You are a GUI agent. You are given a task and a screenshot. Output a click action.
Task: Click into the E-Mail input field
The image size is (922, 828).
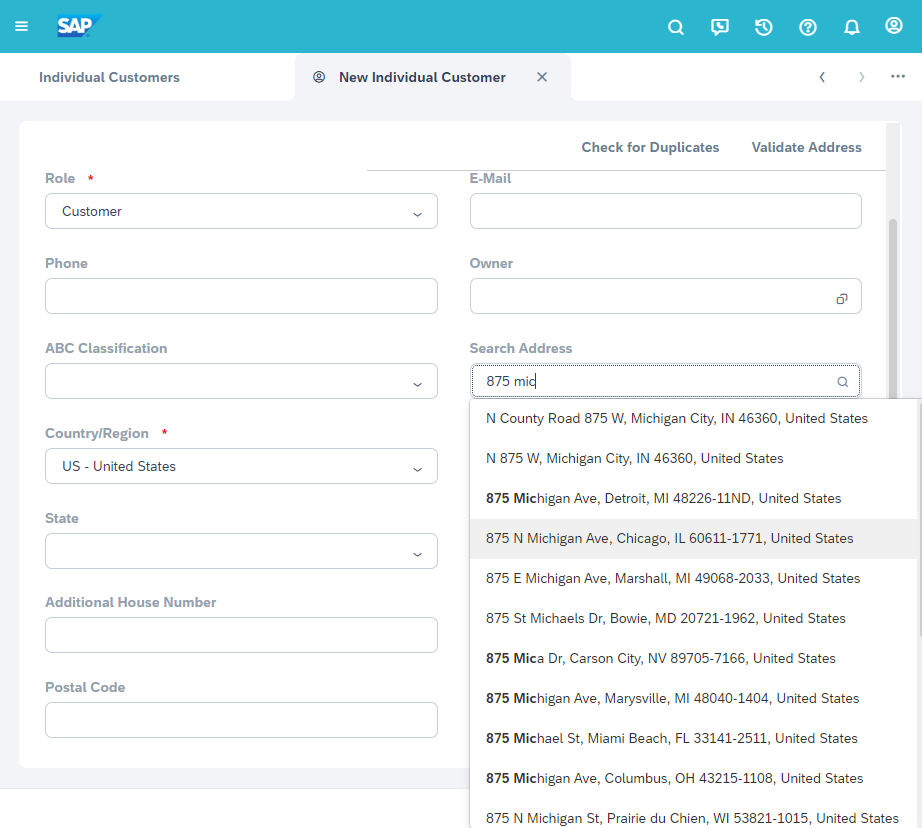[x=665, y=211]
